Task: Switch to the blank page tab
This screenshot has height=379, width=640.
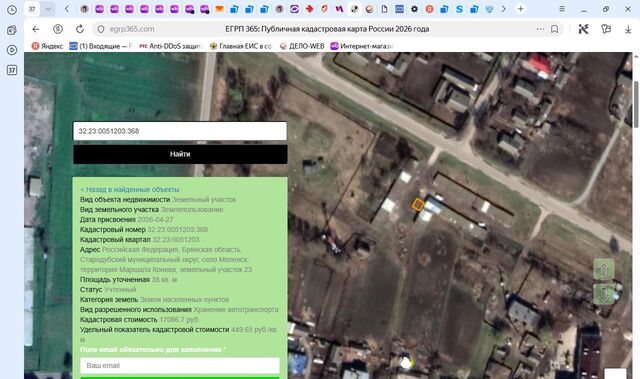Action: point(384,9)
